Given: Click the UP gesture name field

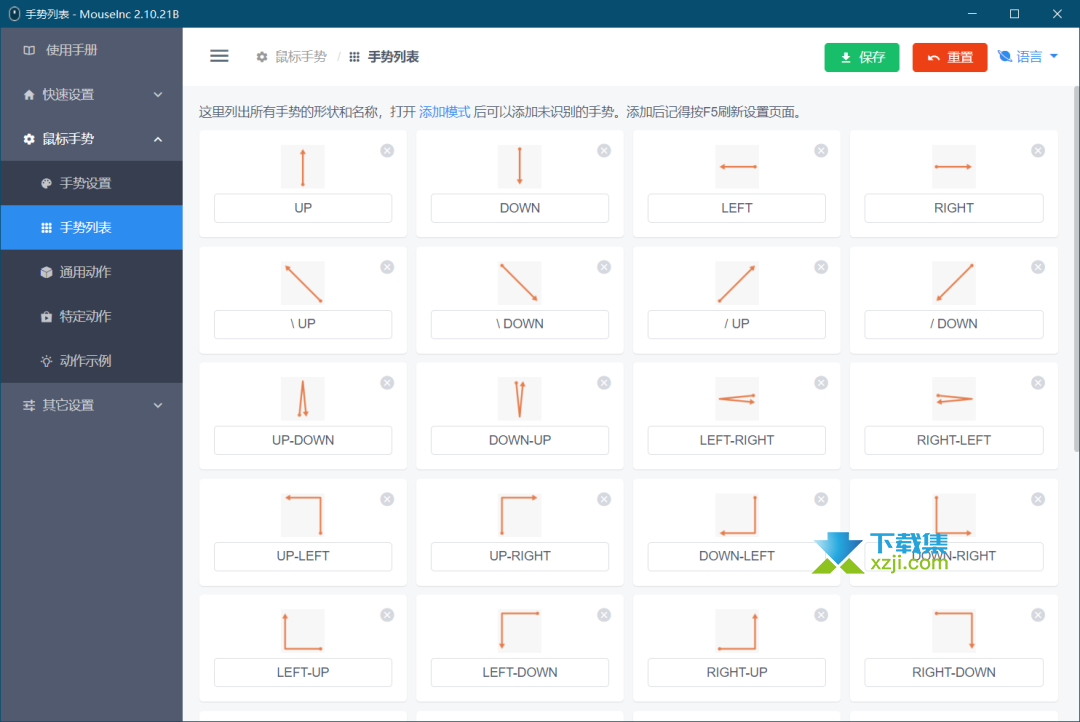Looking at the screenshot, I should (303, 208).
